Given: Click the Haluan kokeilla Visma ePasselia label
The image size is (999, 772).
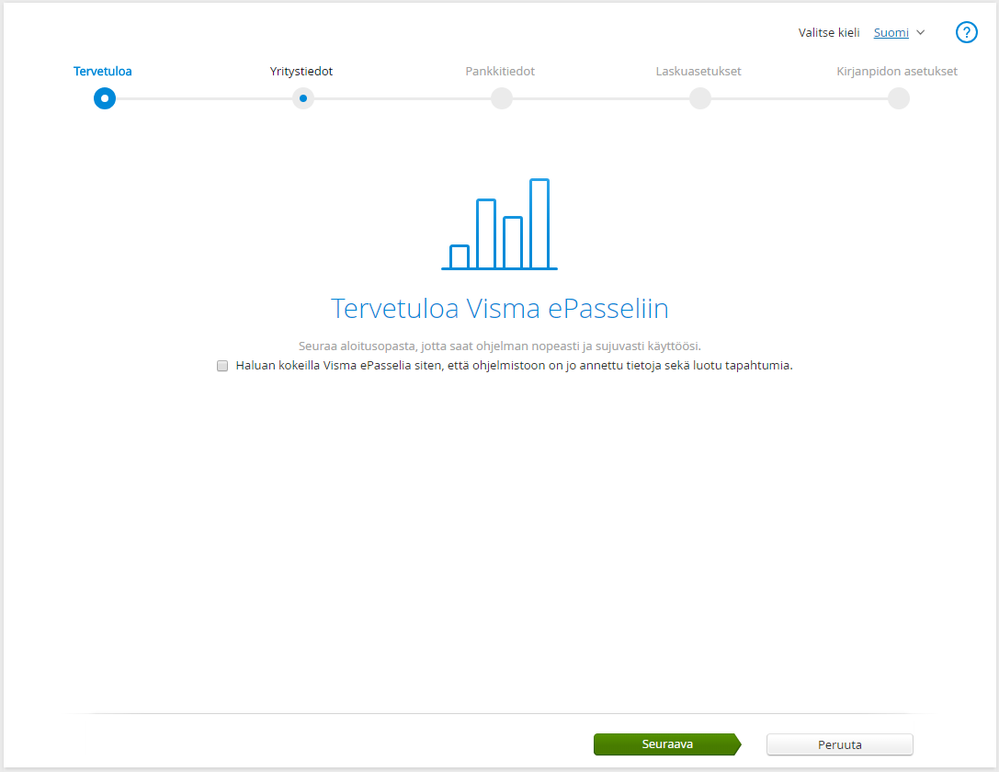Looking at the screenshot, I should tap(514, 366).
